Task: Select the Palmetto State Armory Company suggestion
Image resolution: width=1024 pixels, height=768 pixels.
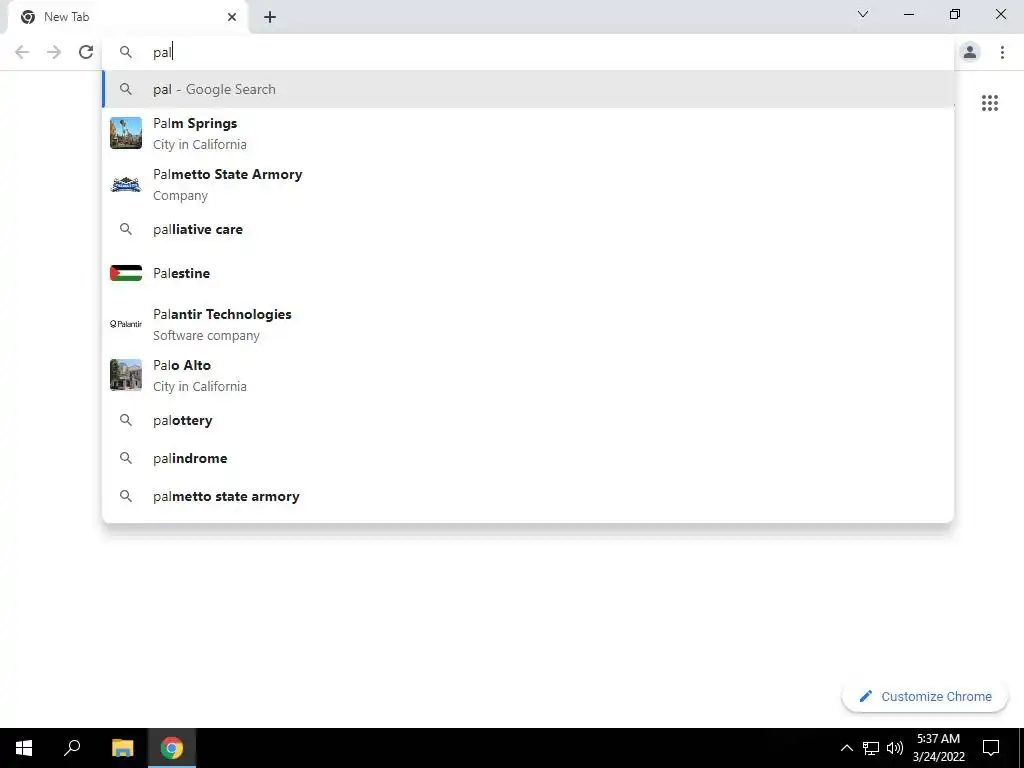Action: pos(528,184)
